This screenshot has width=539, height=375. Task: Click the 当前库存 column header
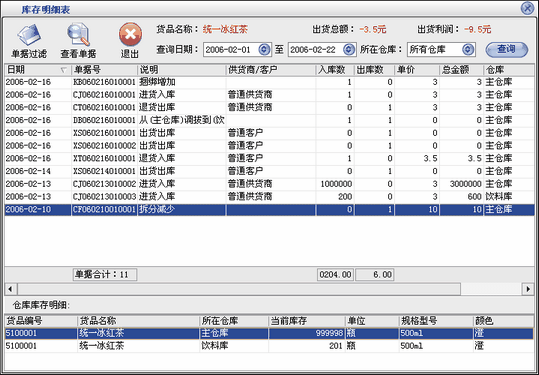point(307,321)
